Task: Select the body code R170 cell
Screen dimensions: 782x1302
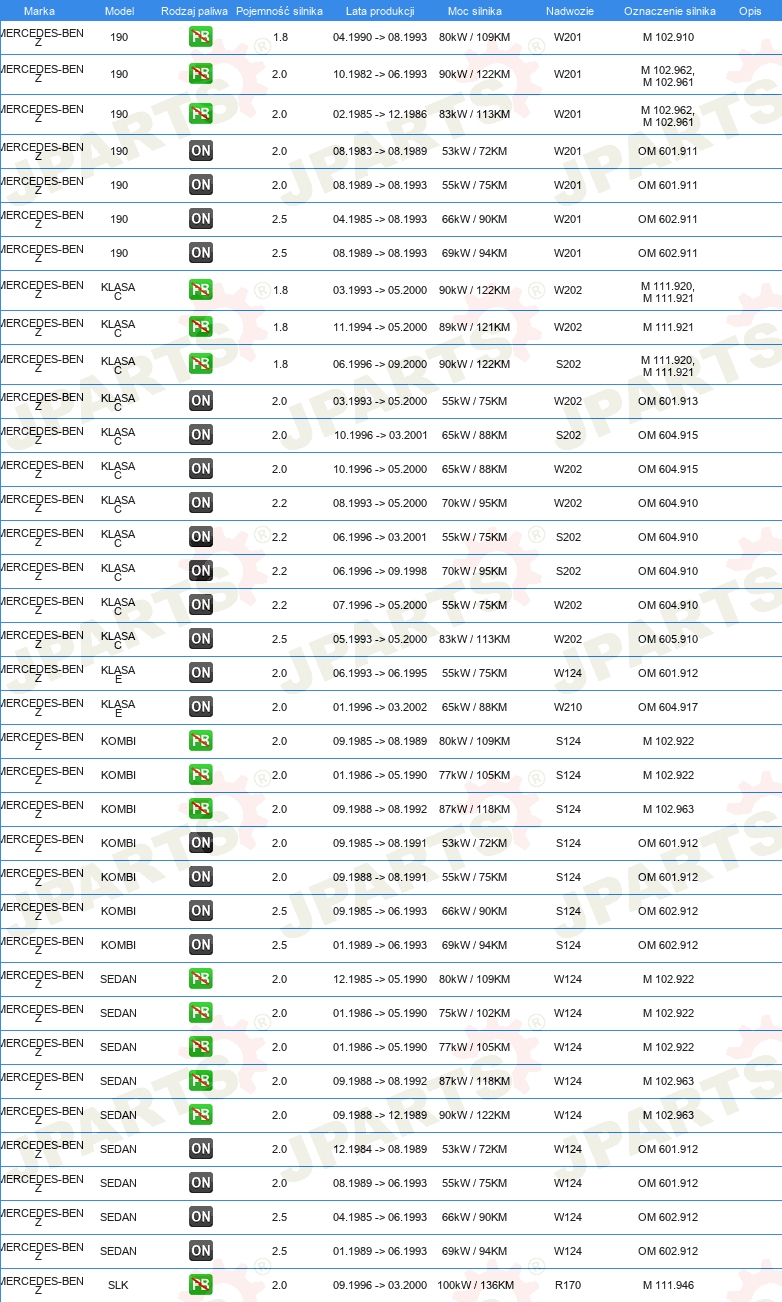Action: 568,1286
